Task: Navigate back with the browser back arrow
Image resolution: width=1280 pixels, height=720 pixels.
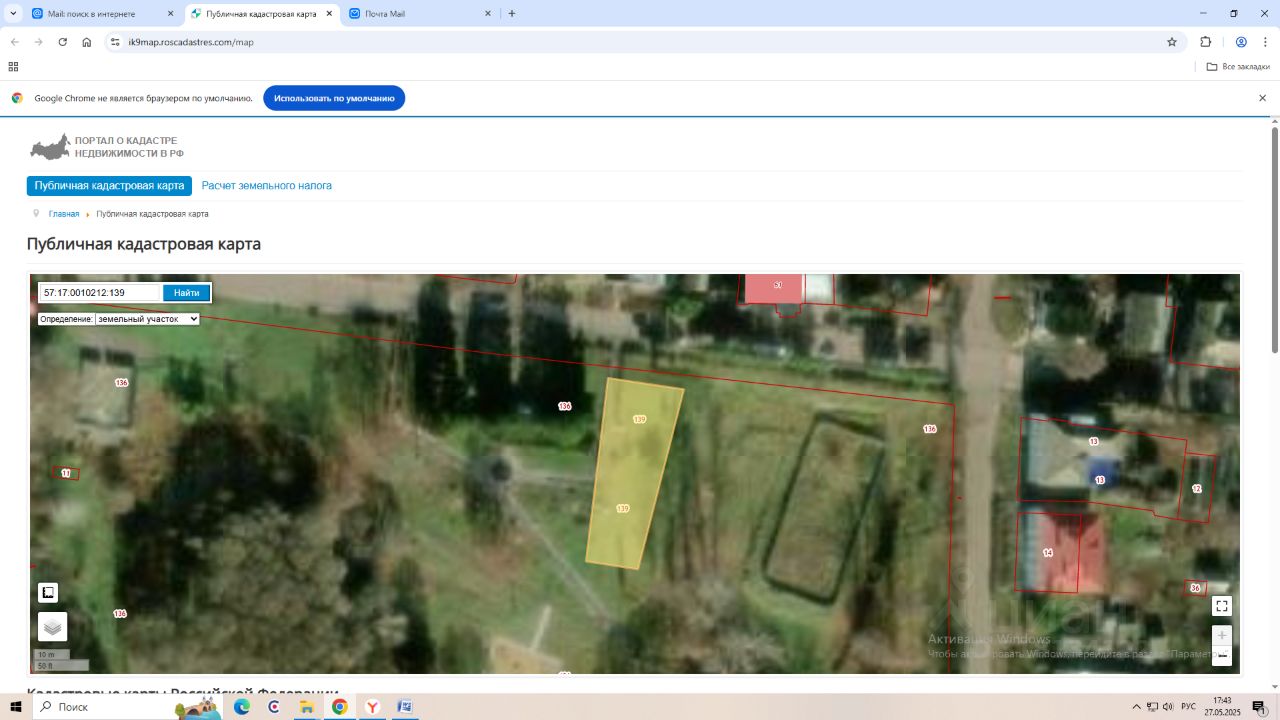Action: (x=15, y=42)
